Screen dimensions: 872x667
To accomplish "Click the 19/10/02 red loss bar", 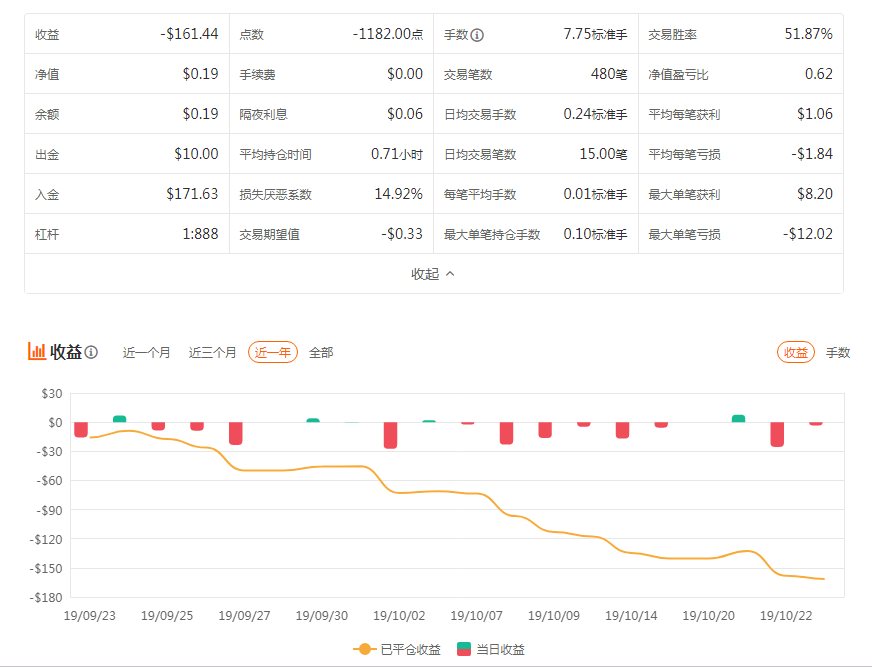I will click(390, 436).
